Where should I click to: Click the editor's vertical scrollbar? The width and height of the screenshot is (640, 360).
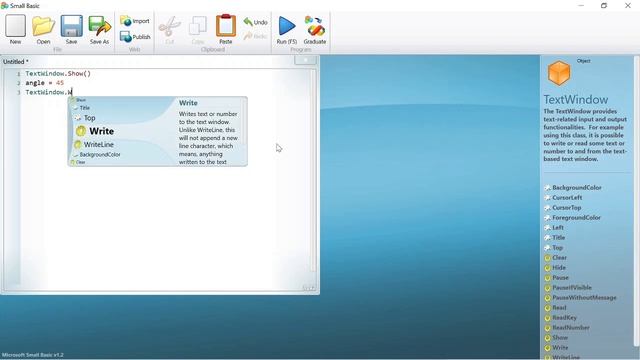[x=313, y=171]
